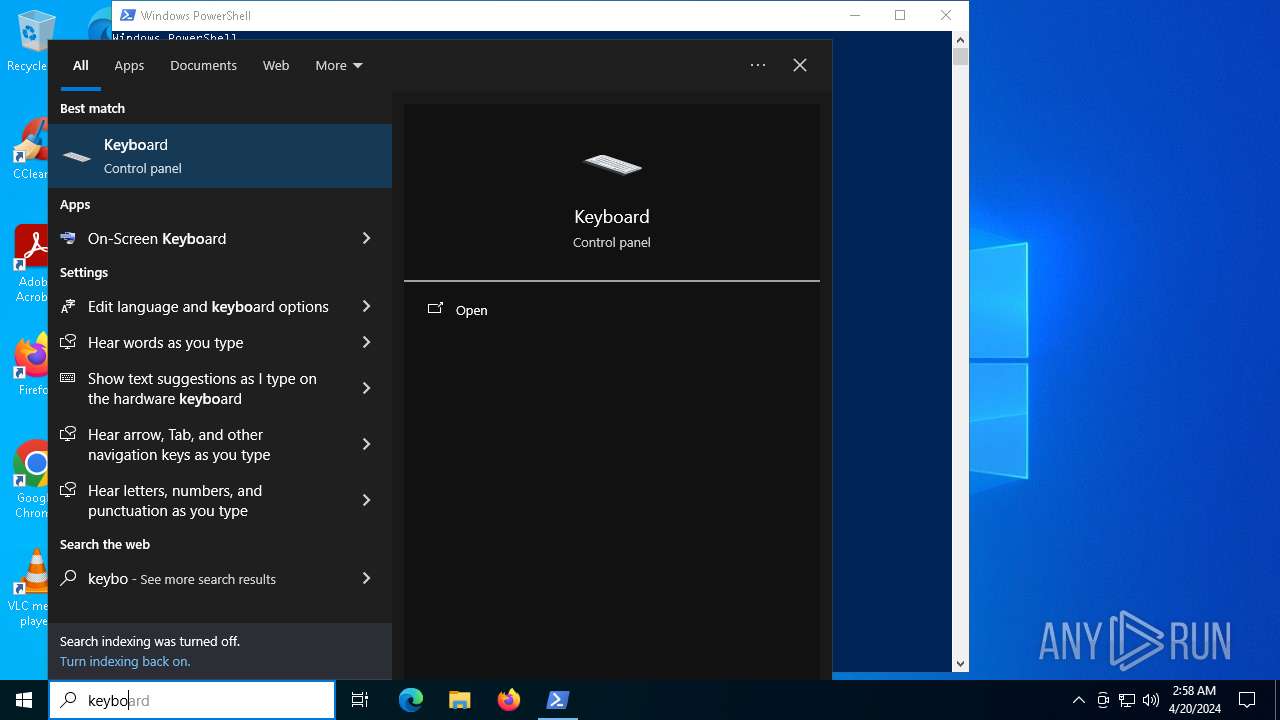Expand keybo web search result arrow
Screen dimensions: 1280x720
(x=366, y=578)
